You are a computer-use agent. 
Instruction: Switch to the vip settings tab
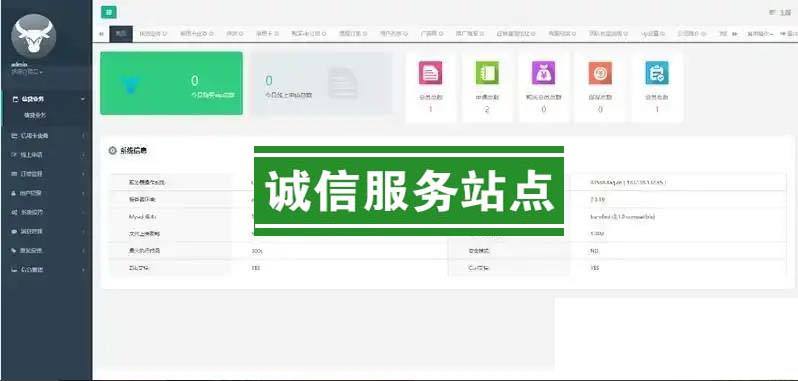tap(653, 34)
